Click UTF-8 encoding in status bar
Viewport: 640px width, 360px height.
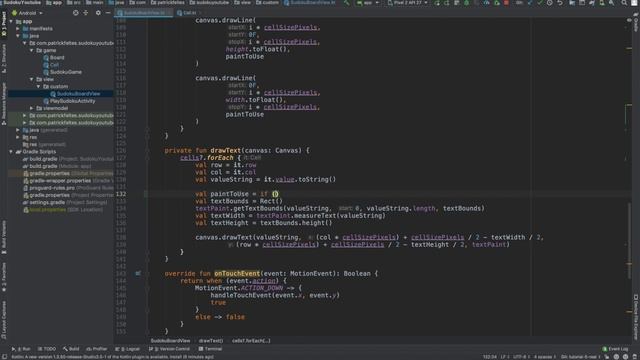pyautogui.click(x=520, y=357)
